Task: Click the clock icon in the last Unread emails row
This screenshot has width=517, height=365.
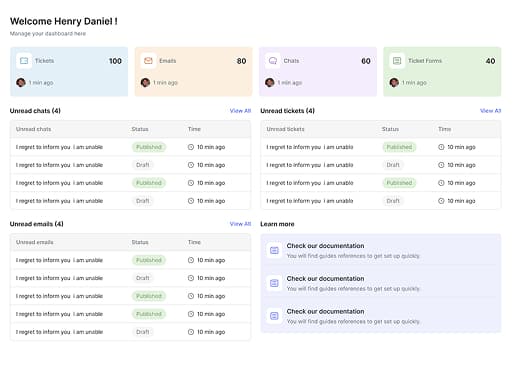Action: pyautogui.click(x=191, y=332)
